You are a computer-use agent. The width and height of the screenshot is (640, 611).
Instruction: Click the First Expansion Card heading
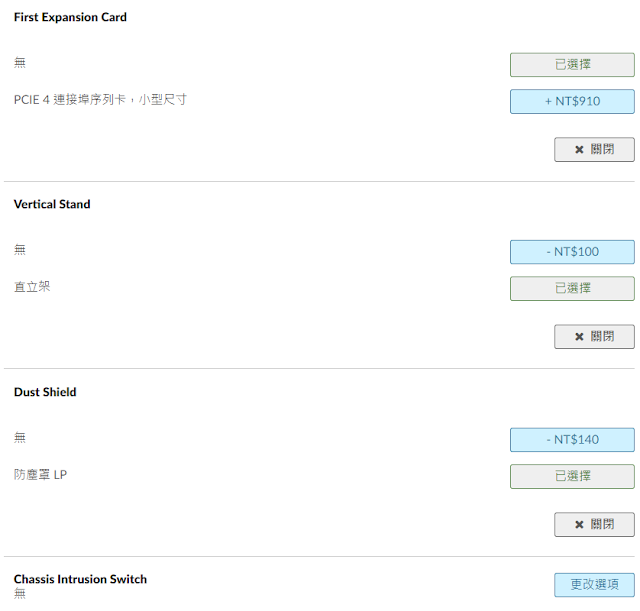tap(70, 17)
